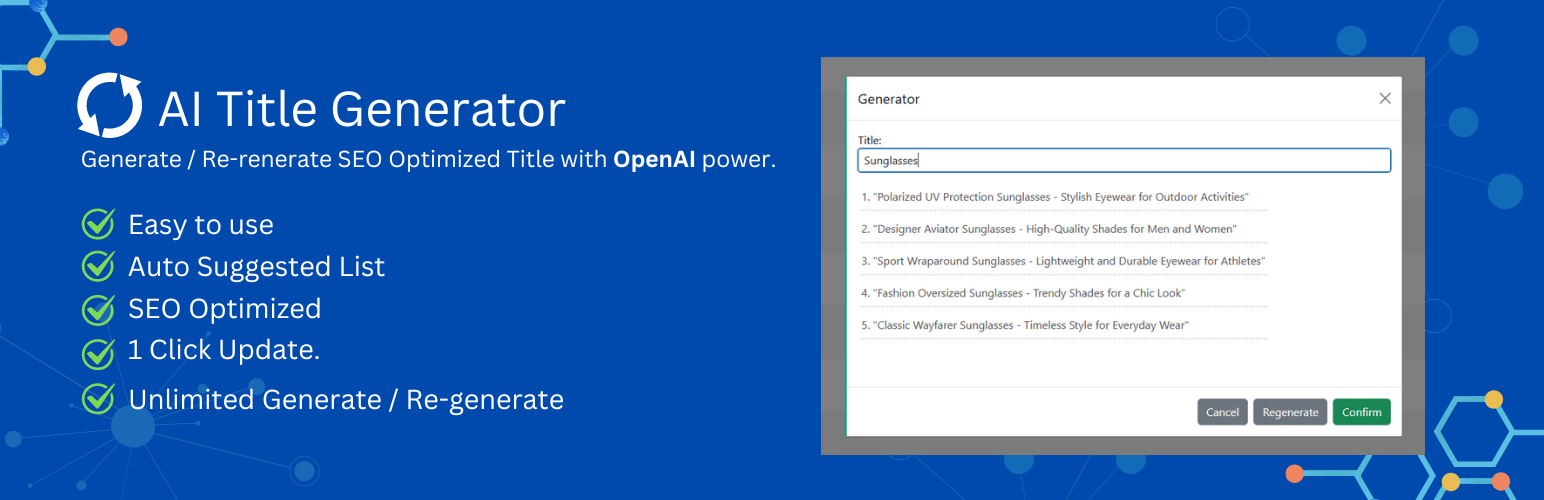
Task: Click the Cancel button
Action: tap(1222, 412)
